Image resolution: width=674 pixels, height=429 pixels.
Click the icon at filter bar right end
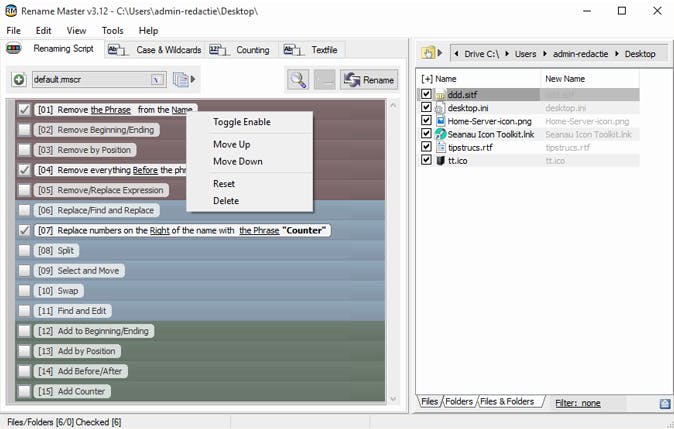click(x=665, y=403)
